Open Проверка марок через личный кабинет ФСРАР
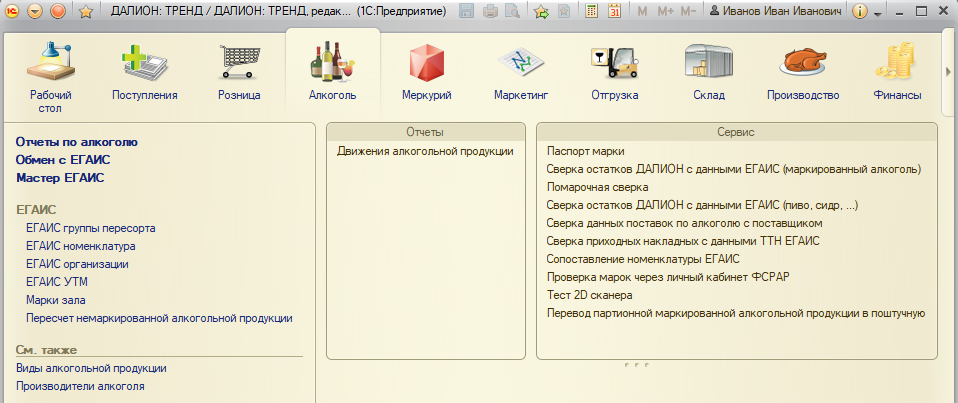Screen dimensions: 958x403 click(668, 277)
